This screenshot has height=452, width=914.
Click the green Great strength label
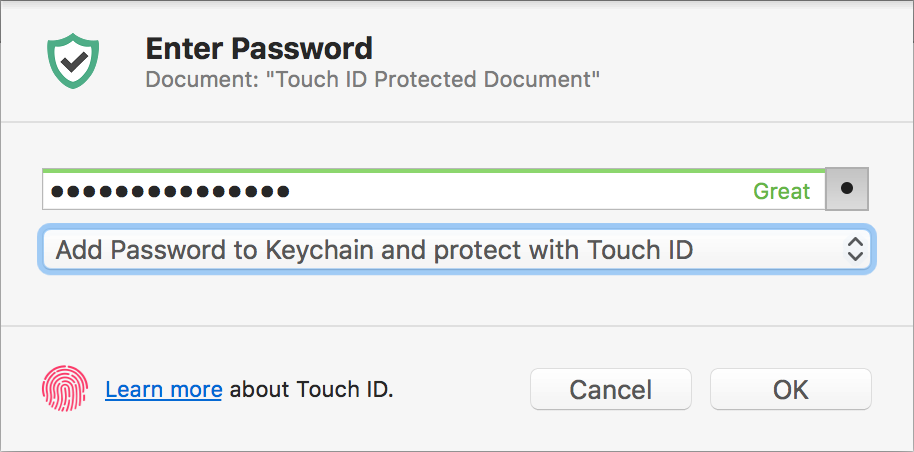[781, 192]
